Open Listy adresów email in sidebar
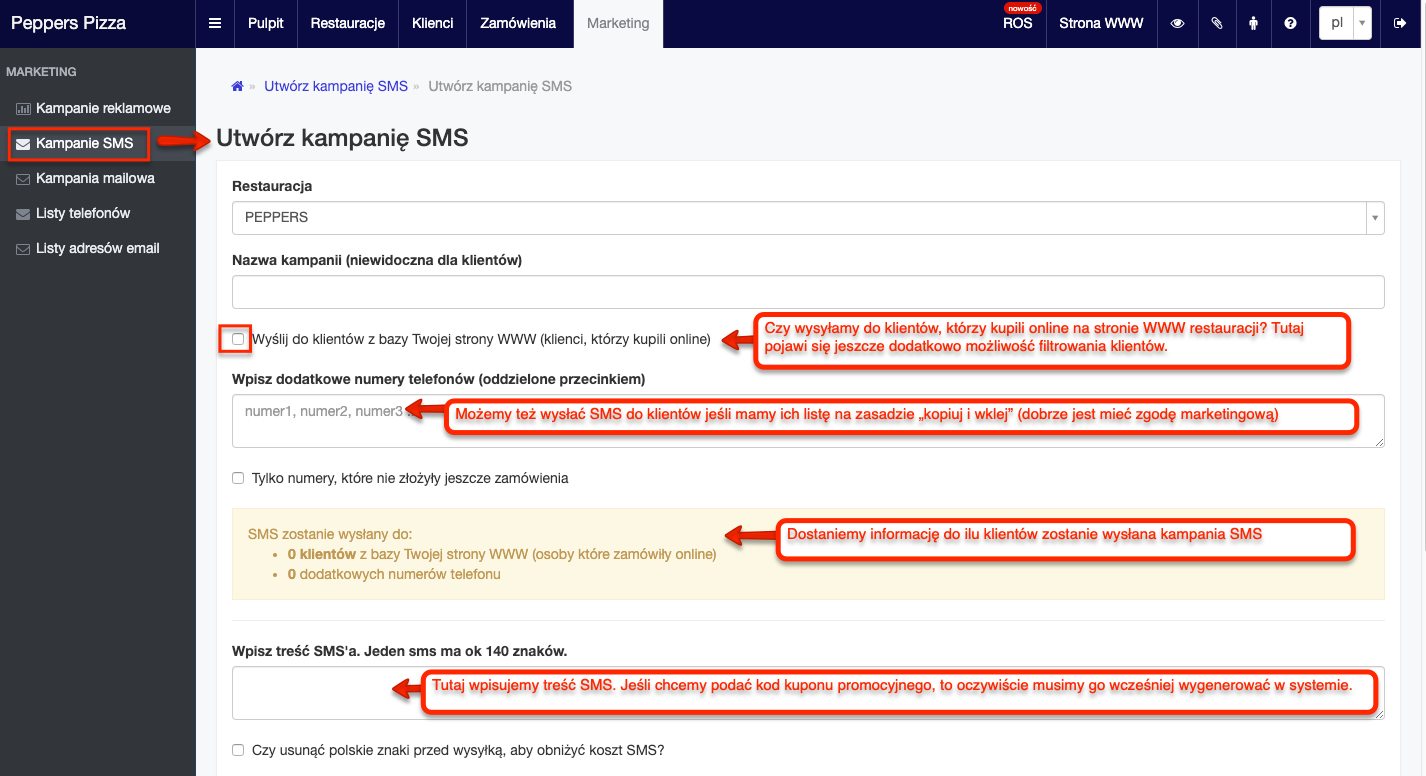 (98, 248)
